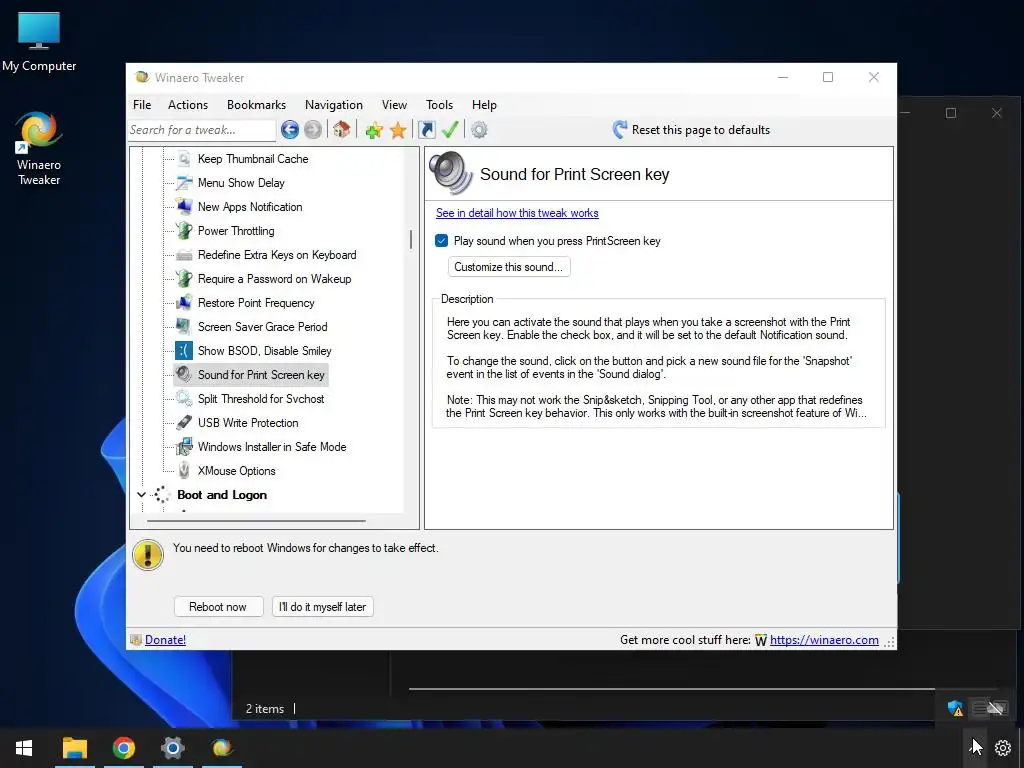Go to the Home page icon
Viewport: 1024px width, 768px height.
pyautogui.click(x=342, y=130)
